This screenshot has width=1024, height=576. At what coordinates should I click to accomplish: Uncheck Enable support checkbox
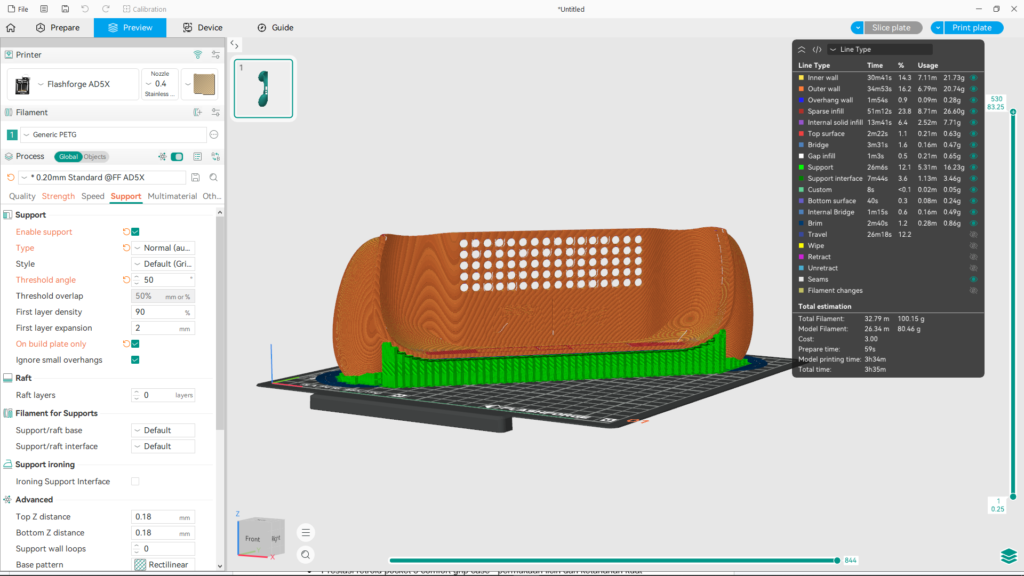135,232
